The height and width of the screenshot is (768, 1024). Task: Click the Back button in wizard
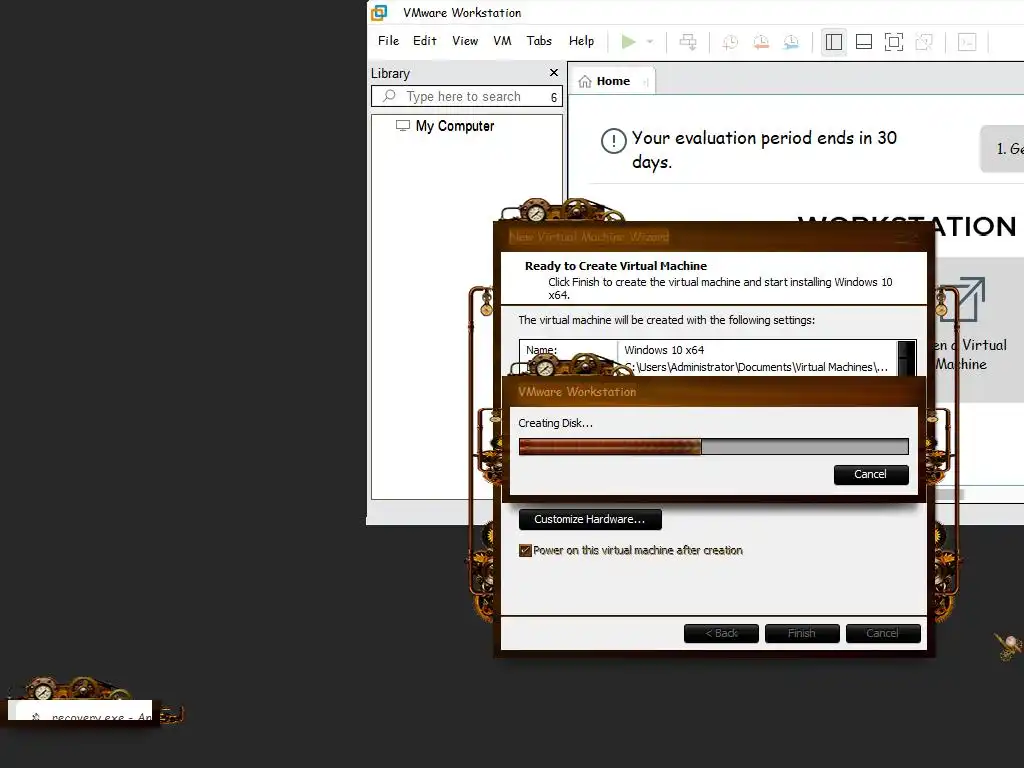click(x=721, y=633)
